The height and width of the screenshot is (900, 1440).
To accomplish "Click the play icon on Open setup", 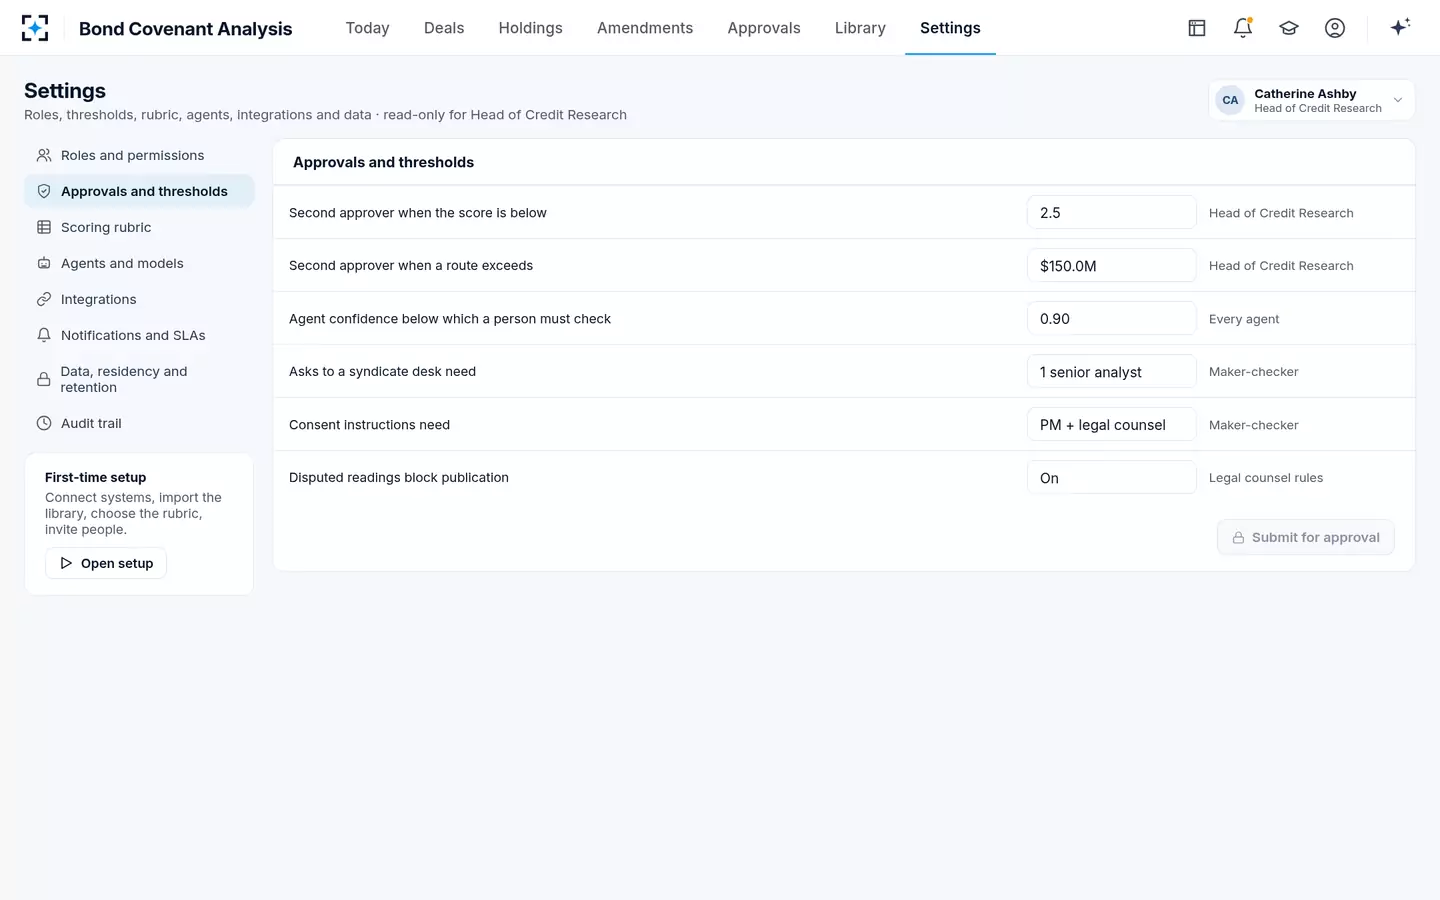I will [x=66, y=563].
